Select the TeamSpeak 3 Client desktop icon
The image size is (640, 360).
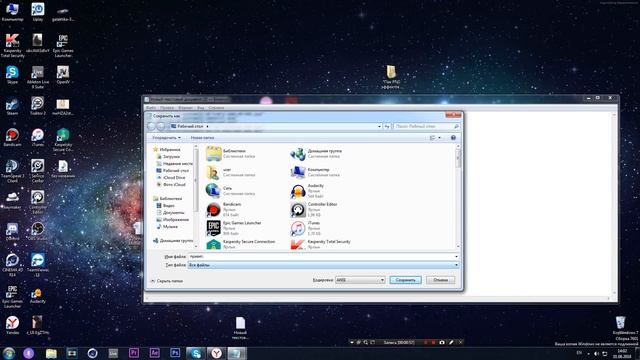click(x=12, y=171)
